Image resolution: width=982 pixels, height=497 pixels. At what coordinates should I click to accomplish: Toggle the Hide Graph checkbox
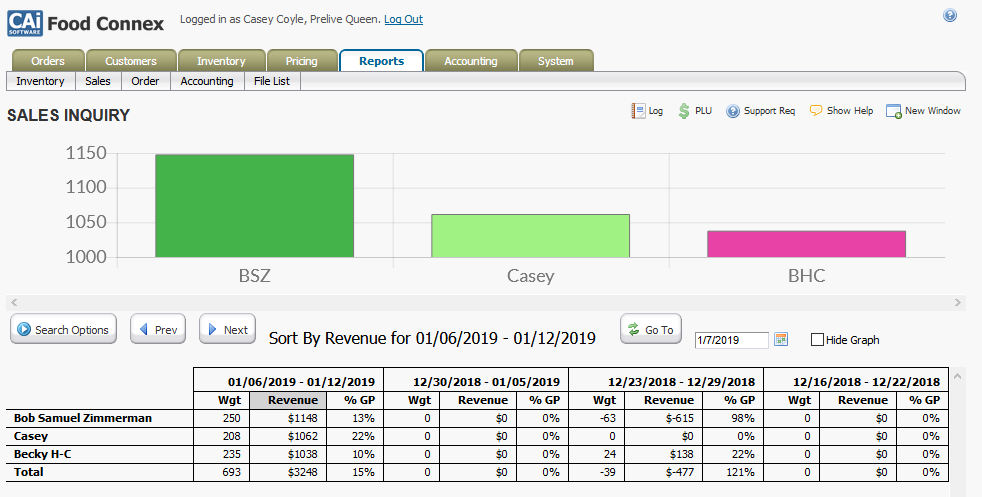tap(817, 340)
